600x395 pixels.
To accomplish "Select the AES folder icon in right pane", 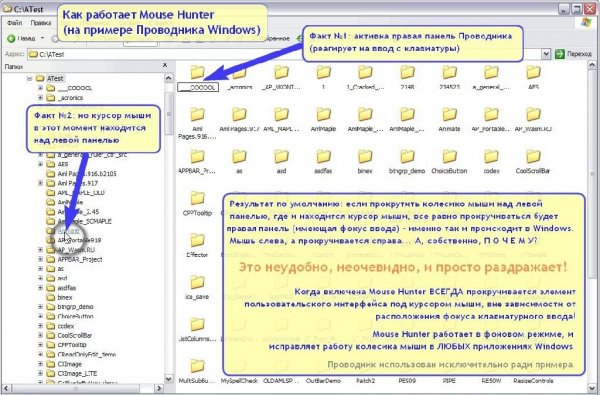I will [x=533, y=72].
